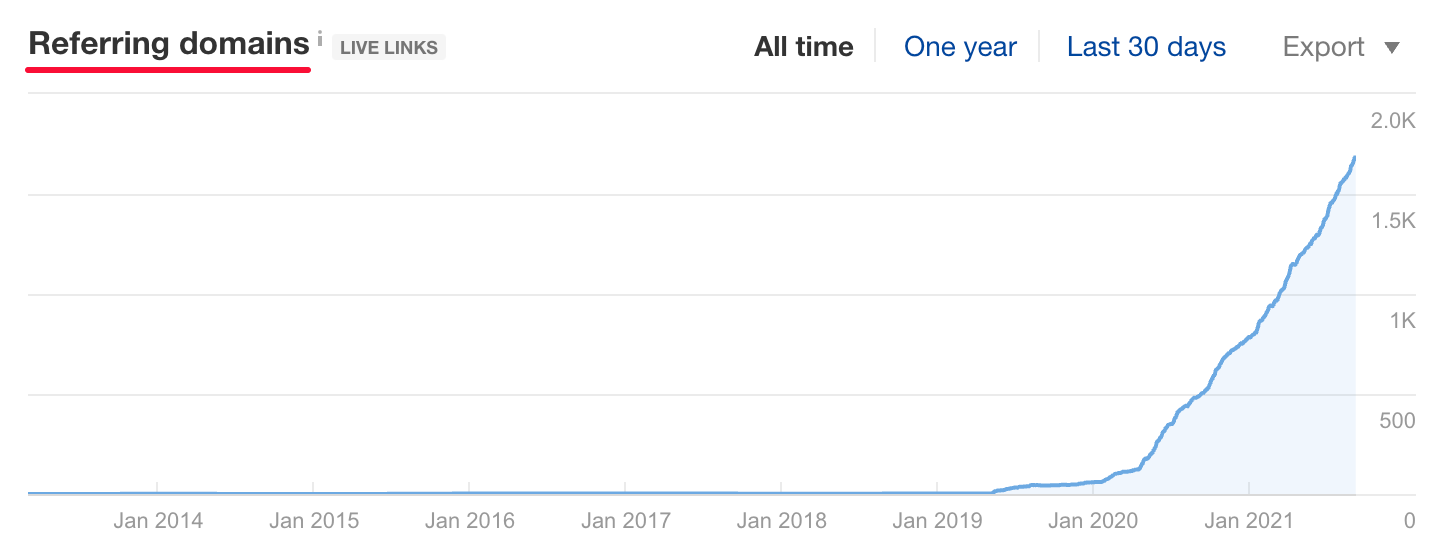Click the Jan 2014 axis label
This screenshot has height=558, width=1436.
158,521
